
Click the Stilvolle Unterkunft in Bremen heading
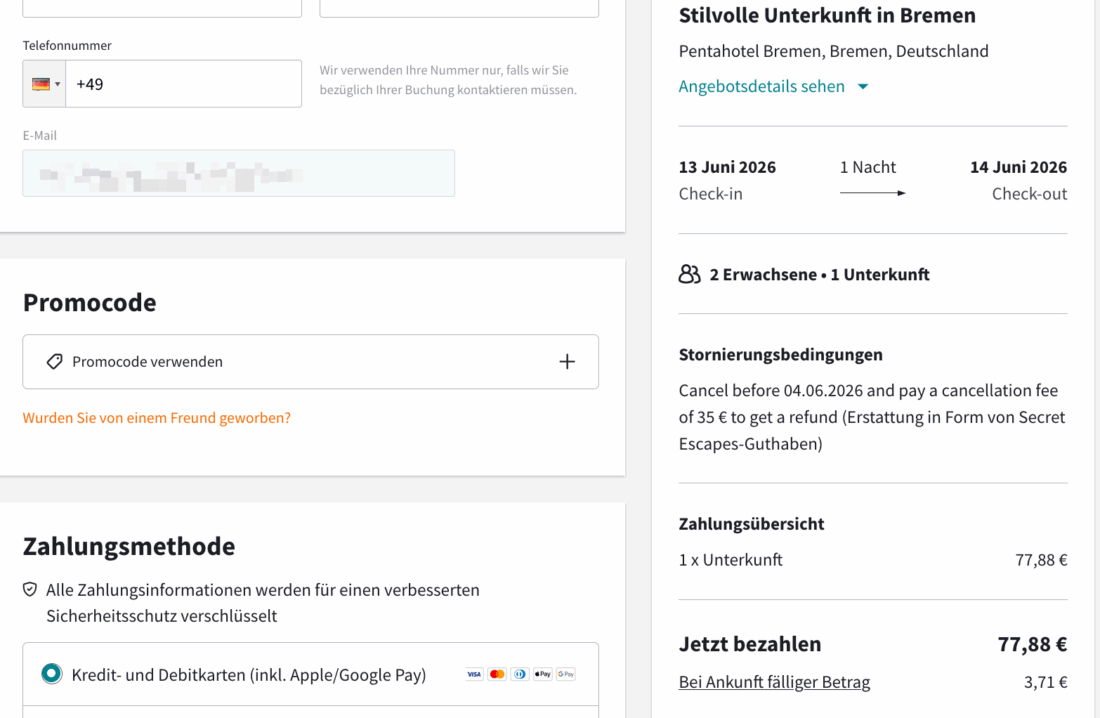click(x=827, y=16)
